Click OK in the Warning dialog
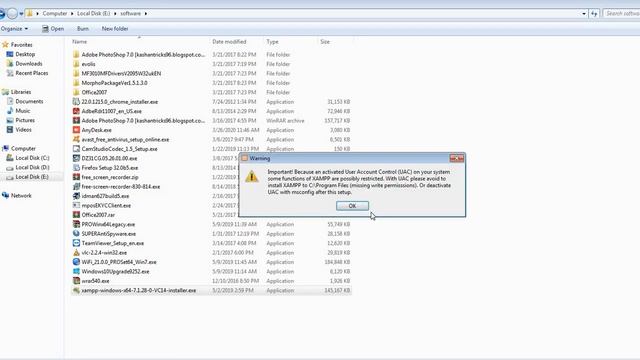The width and height of the screenshot is (640, 360). click(x=352, y=206)
